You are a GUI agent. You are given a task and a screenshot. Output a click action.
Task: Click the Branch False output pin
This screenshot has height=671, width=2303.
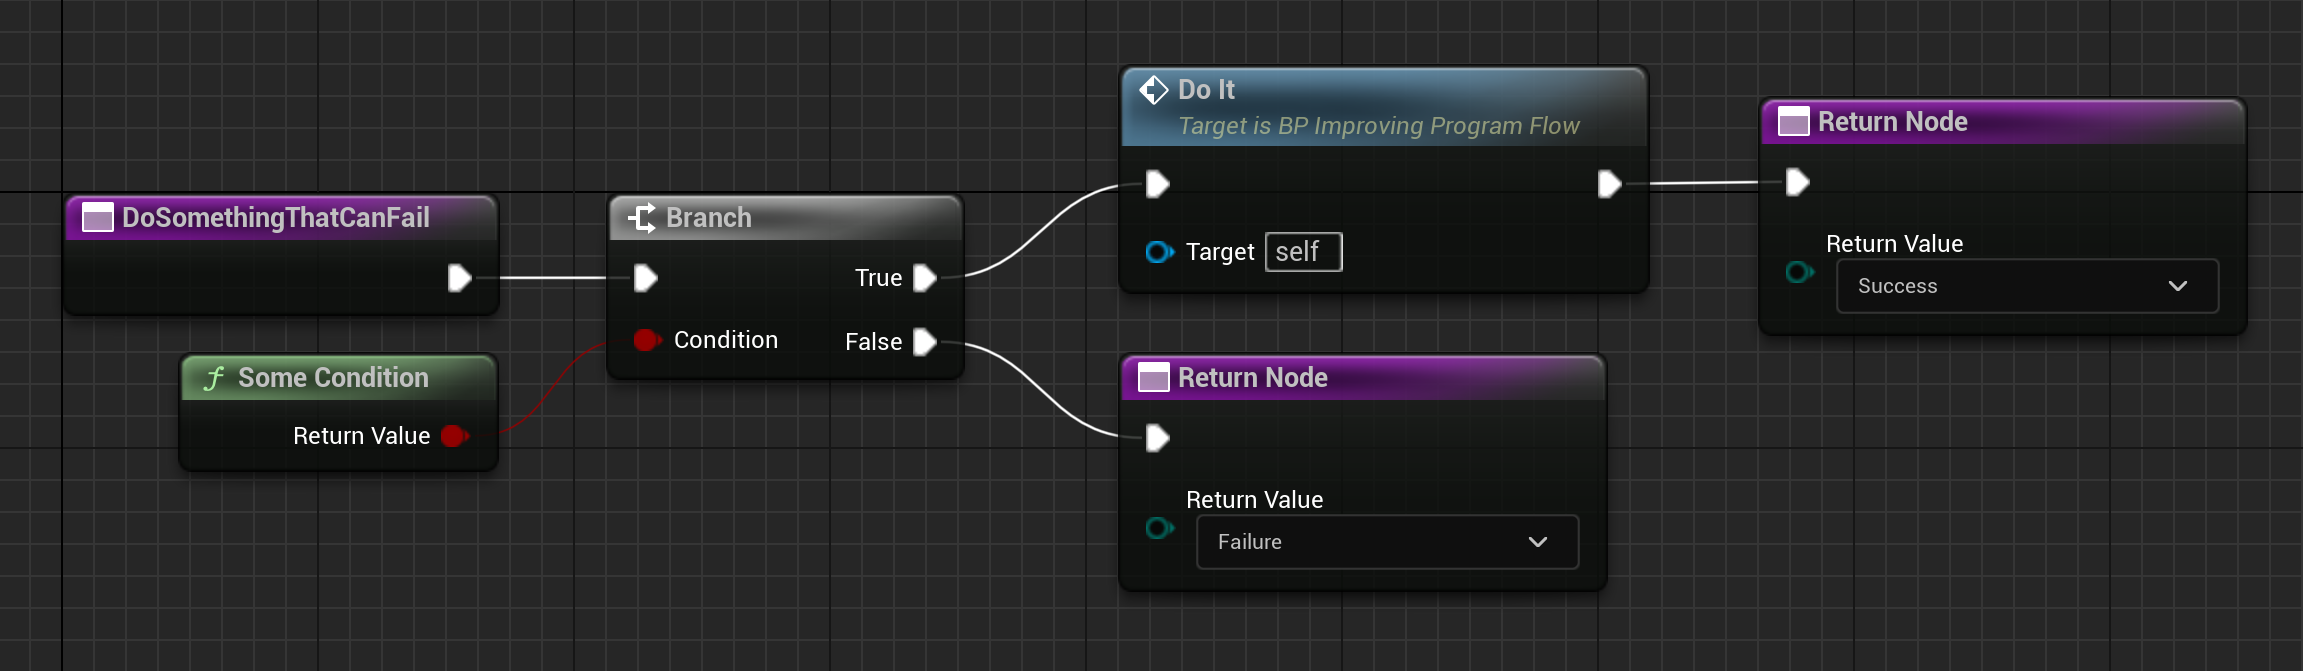tap(925, 342)
